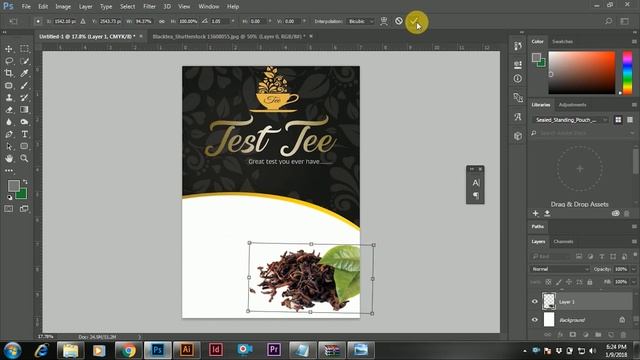Select the Move tool

pyautogui.click(x=9, y=49)
